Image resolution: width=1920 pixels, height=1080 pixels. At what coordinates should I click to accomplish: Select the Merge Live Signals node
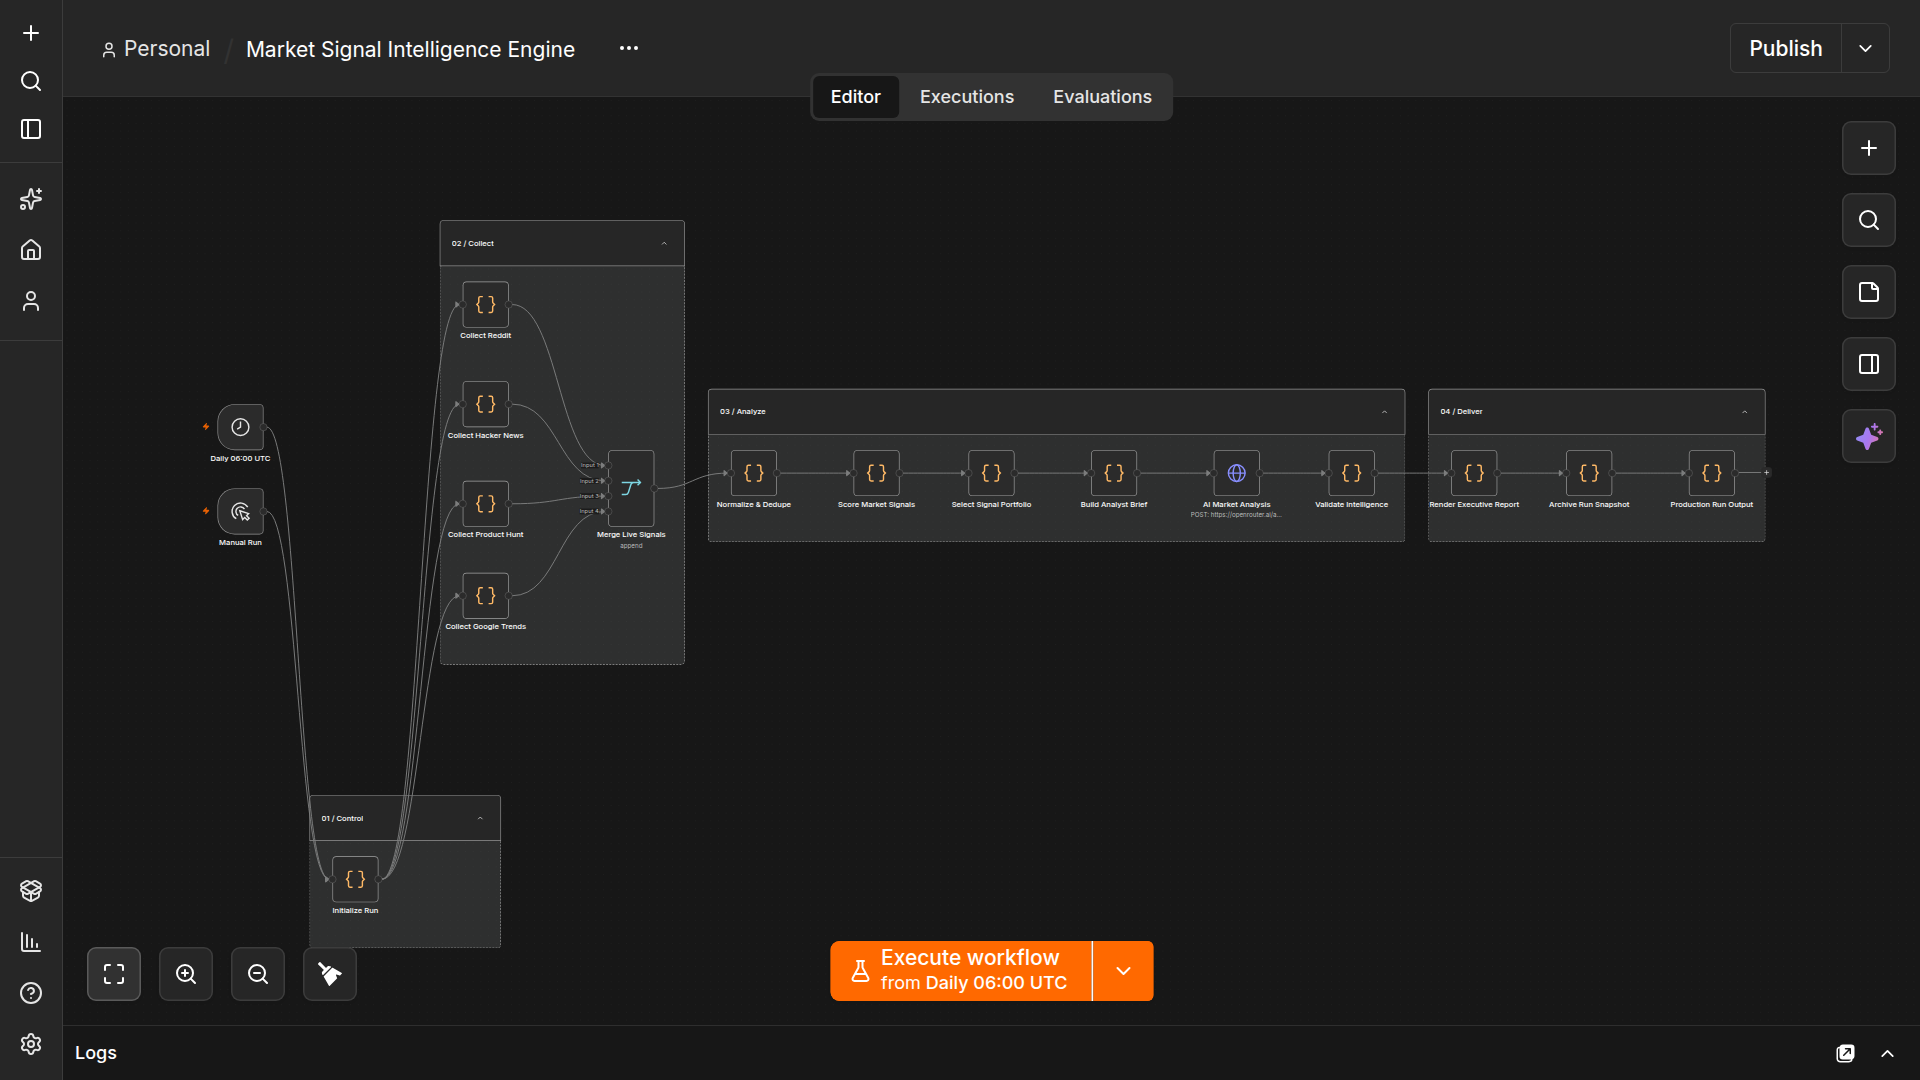click(631, 488)
